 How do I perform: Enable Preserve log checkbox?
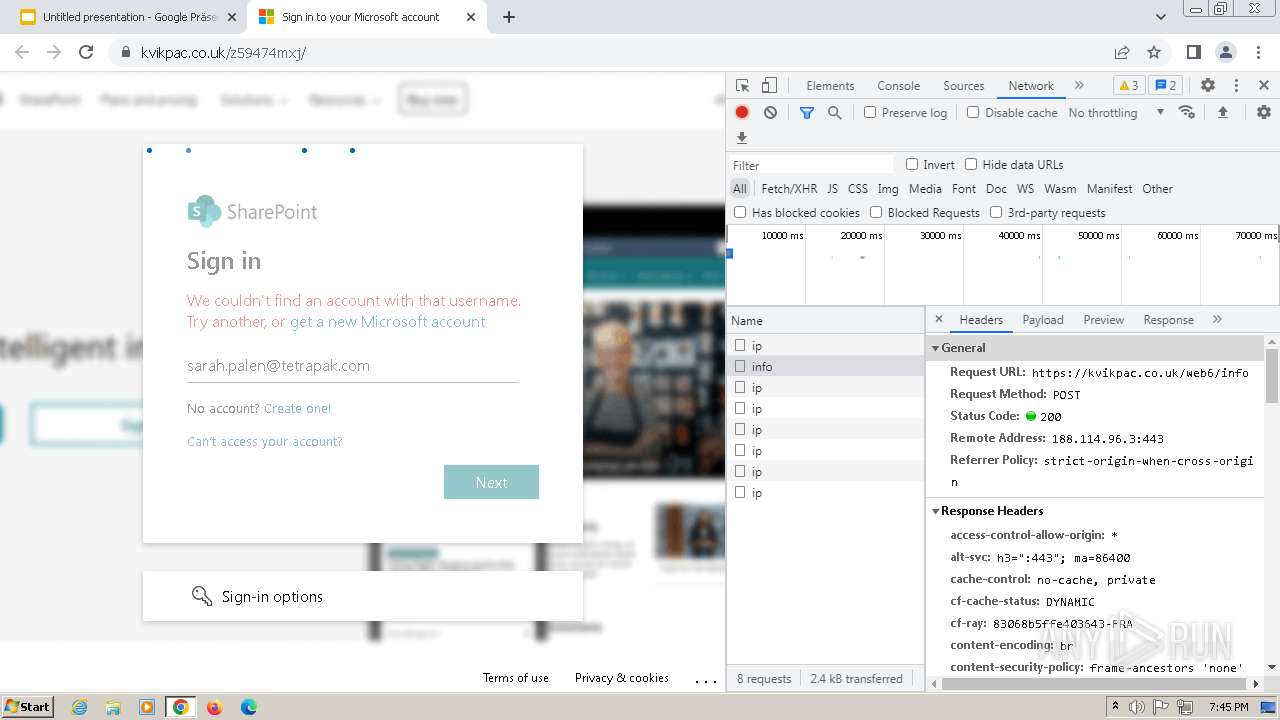click(870, 112)
